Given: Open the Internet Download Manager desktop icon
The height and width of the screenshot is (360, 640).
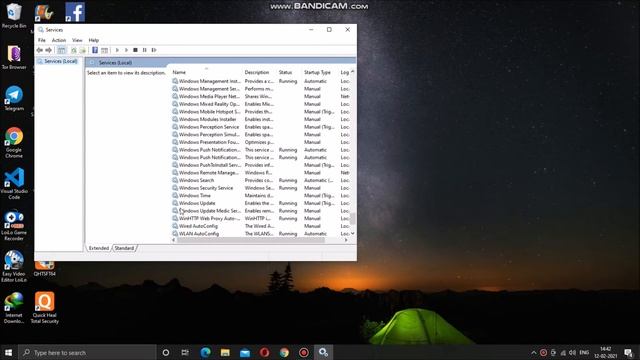Looking at the screenshot, I should coord(14,308).
